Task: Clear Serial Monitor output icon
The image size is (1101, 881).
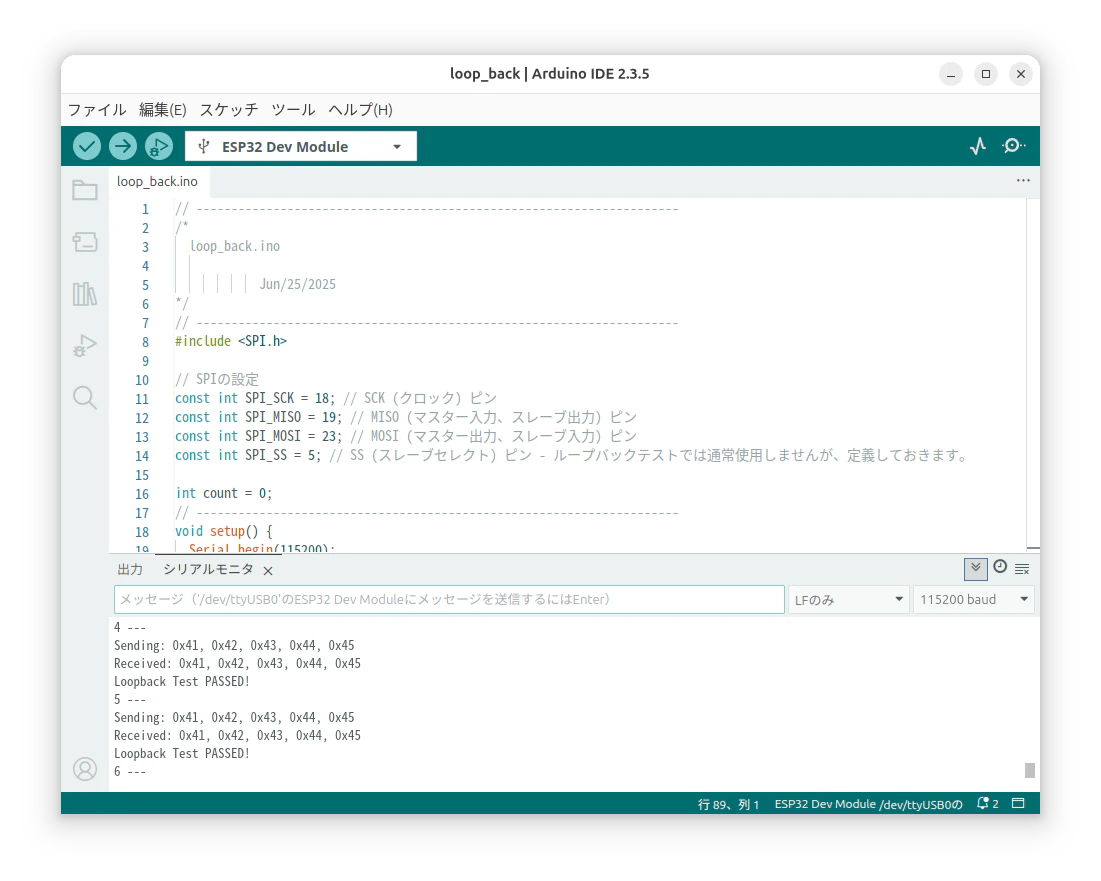Action: click(1022, 569)
